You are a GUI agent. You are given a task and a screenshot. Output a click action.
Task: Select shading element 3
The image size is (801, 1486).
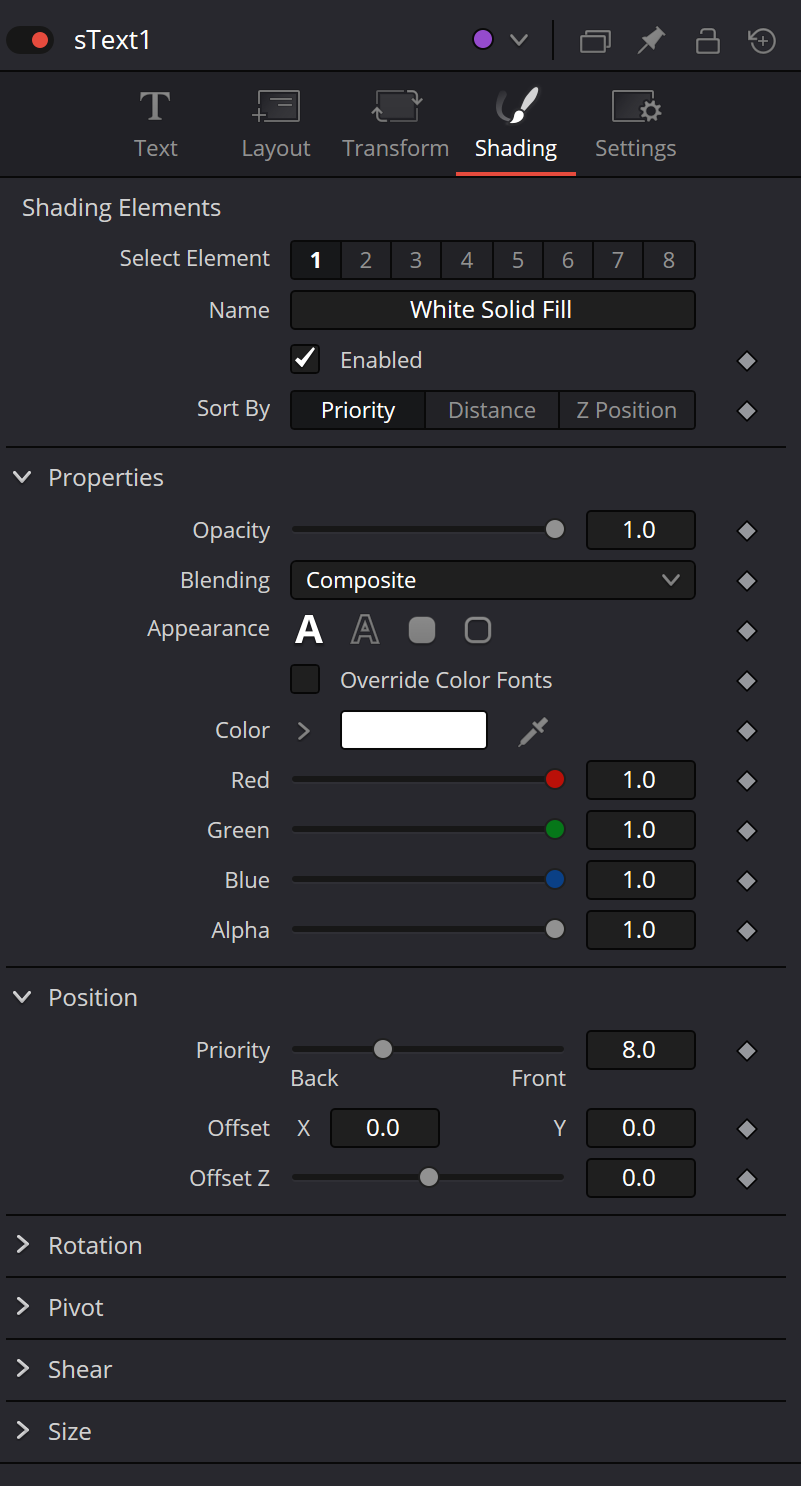click(x=416, y=260)
